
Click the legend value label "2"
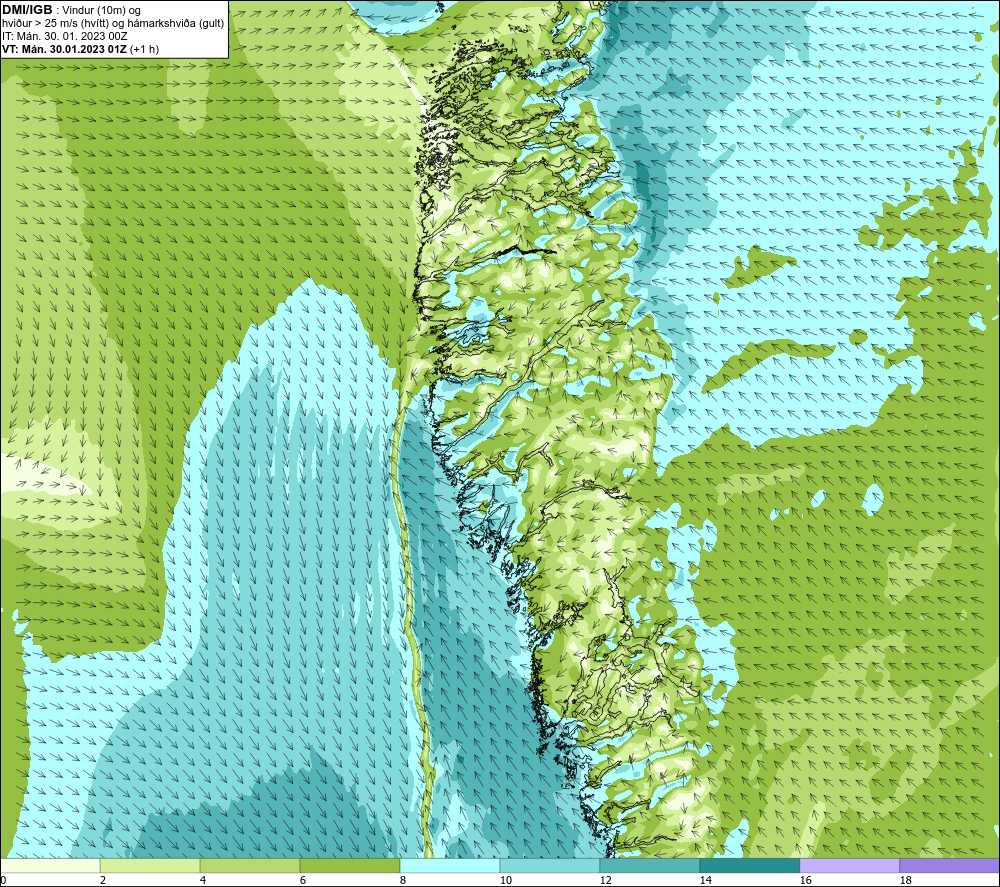[103, 880]
